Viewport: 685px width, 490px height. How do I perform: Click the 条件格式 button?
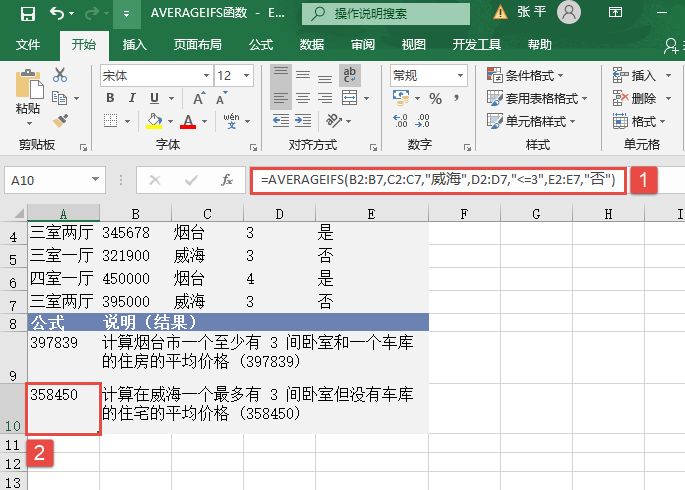coord(526,75)
